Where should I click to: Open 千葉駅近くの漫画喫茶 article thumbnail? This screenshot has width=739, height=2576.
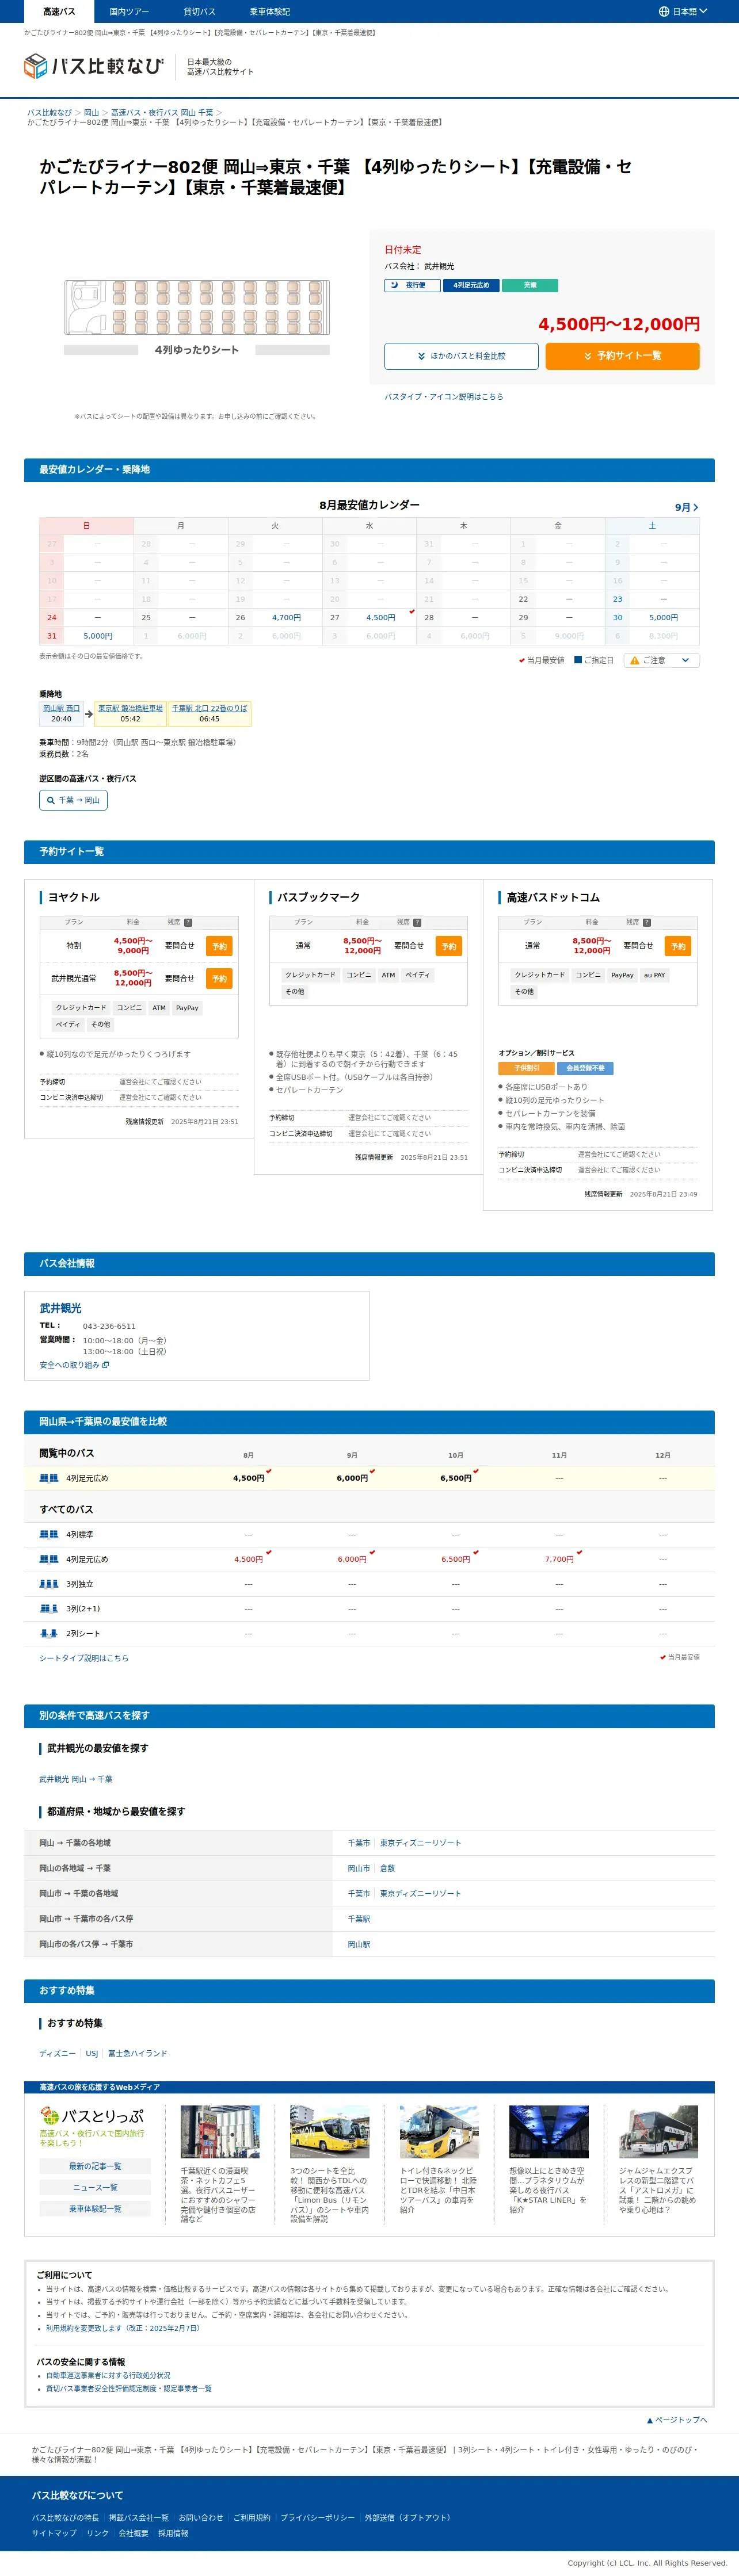[x=220, y=2132]
